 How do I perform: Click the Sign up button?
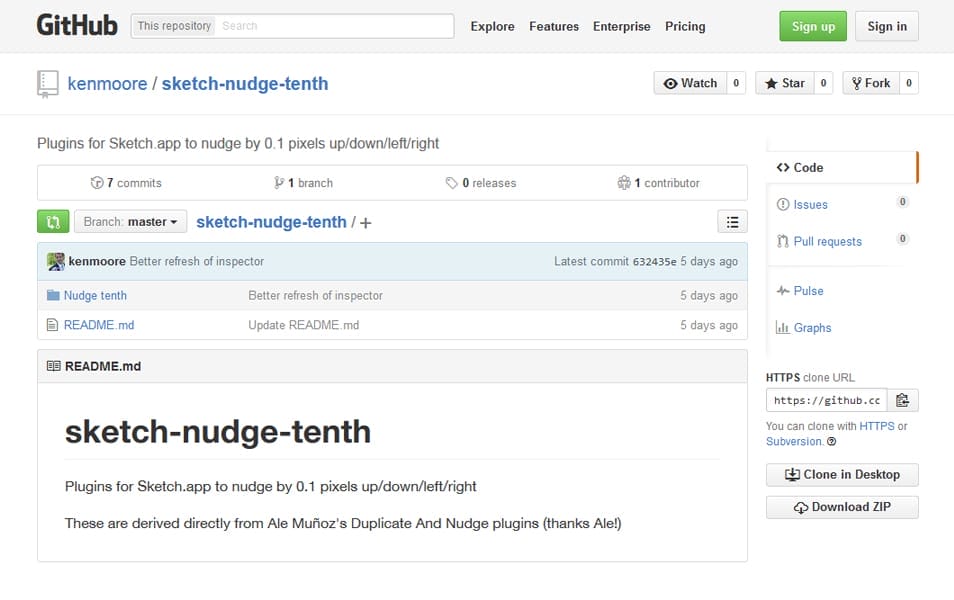coord(812,27)
